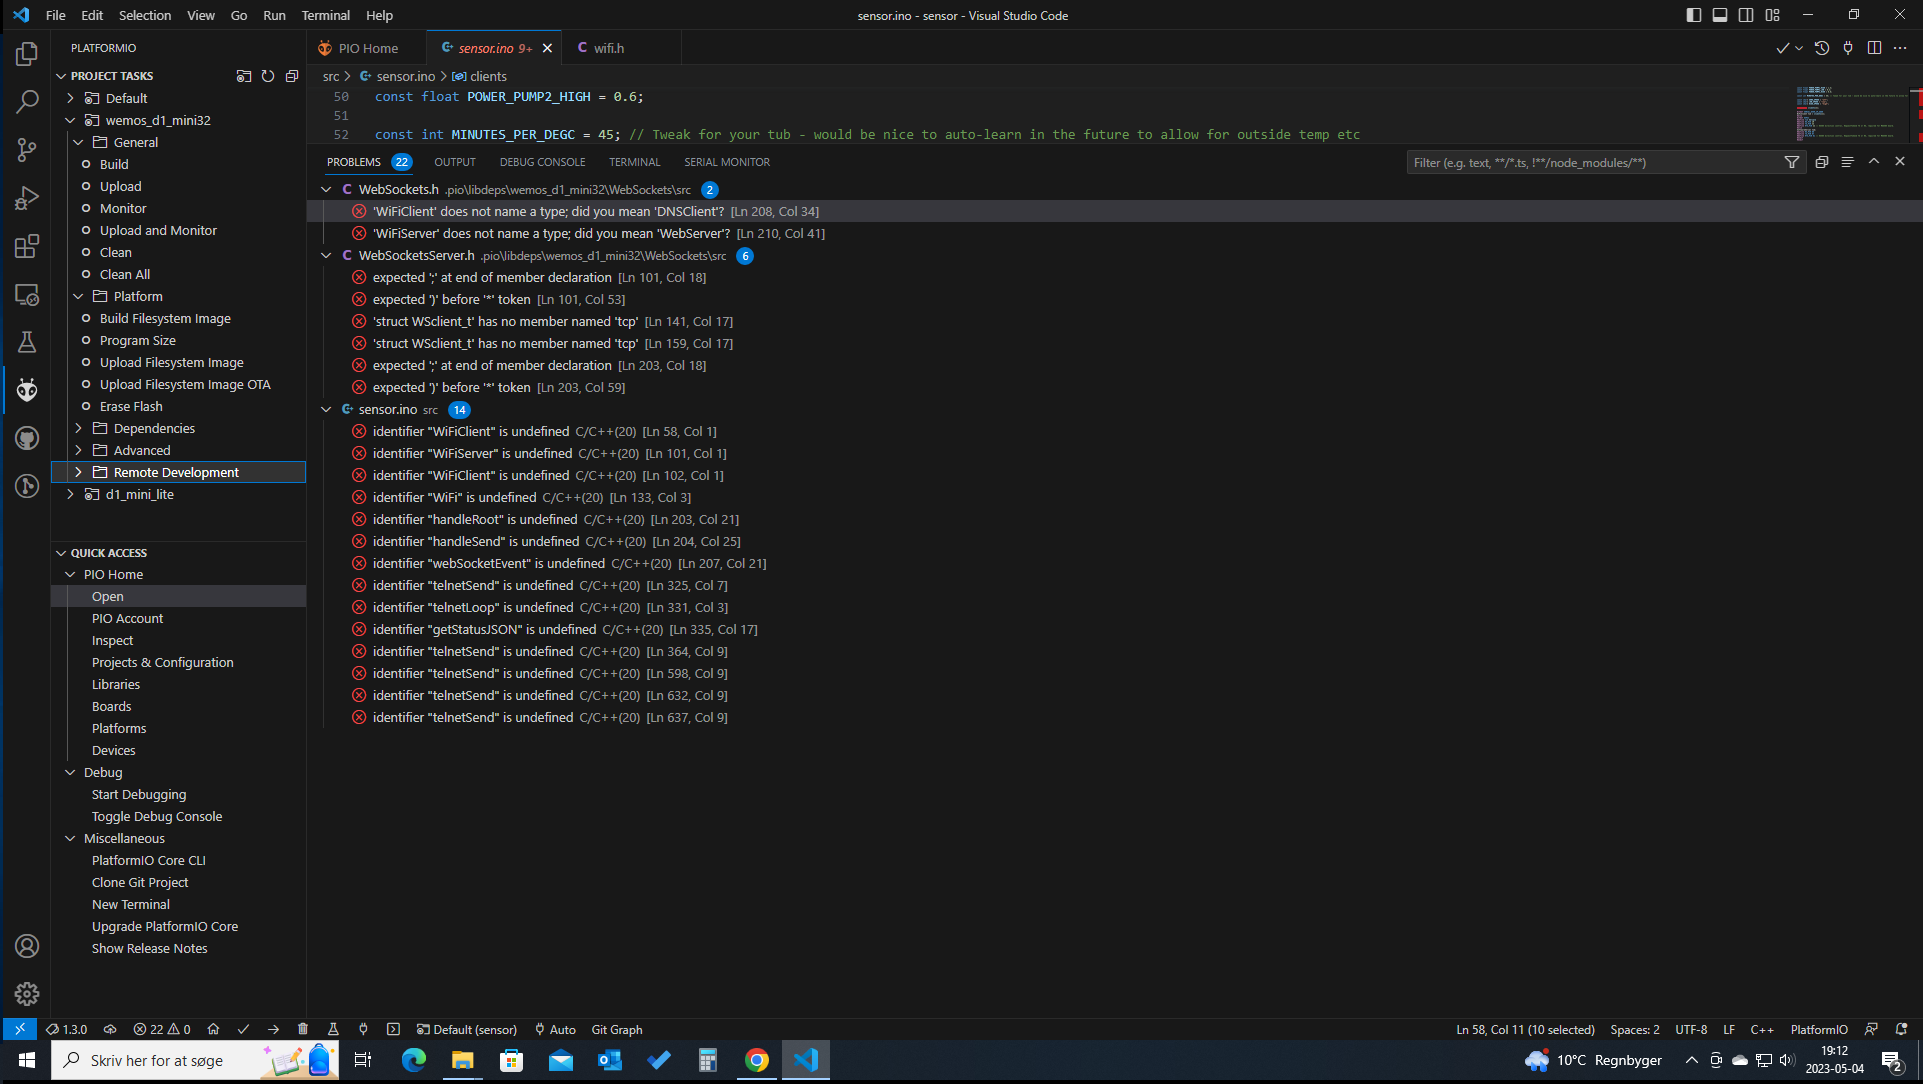Viewport: 1923px width, 1084px height.
Task: Run PlatformIO Build via status bar checkmark
Action: click(x=244, y=1029)
